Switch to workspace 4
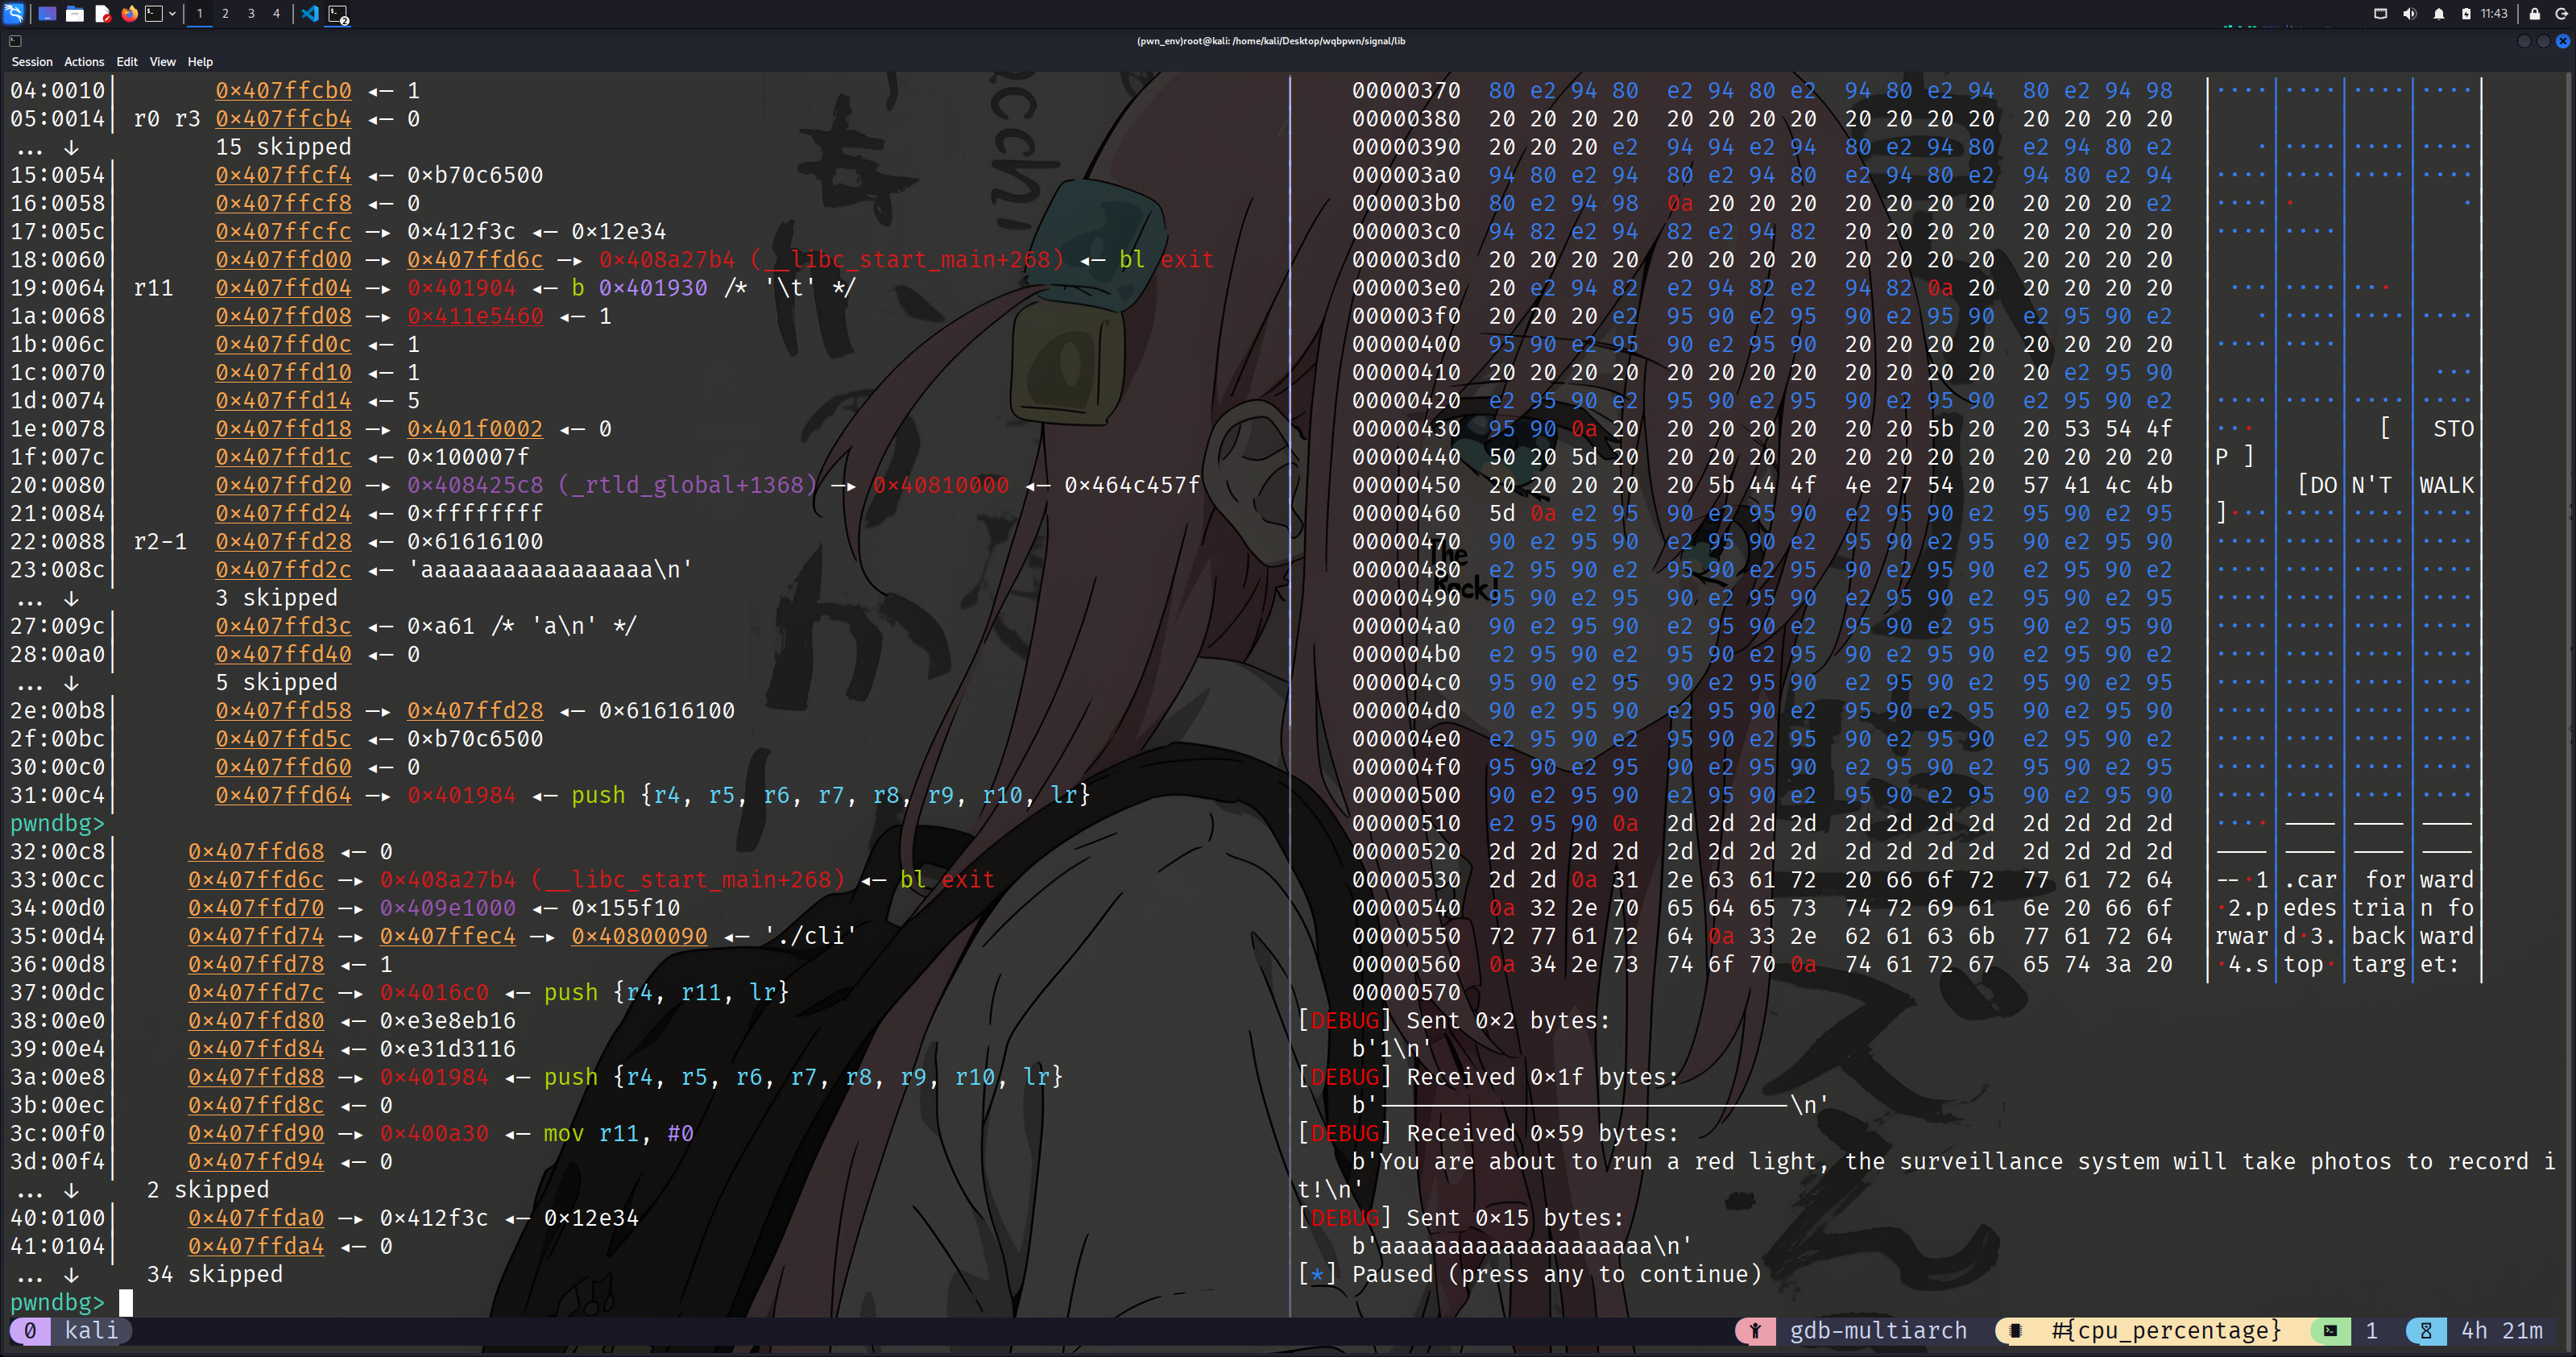This screenshot has width=2576, height=1357. coord(277,14)
